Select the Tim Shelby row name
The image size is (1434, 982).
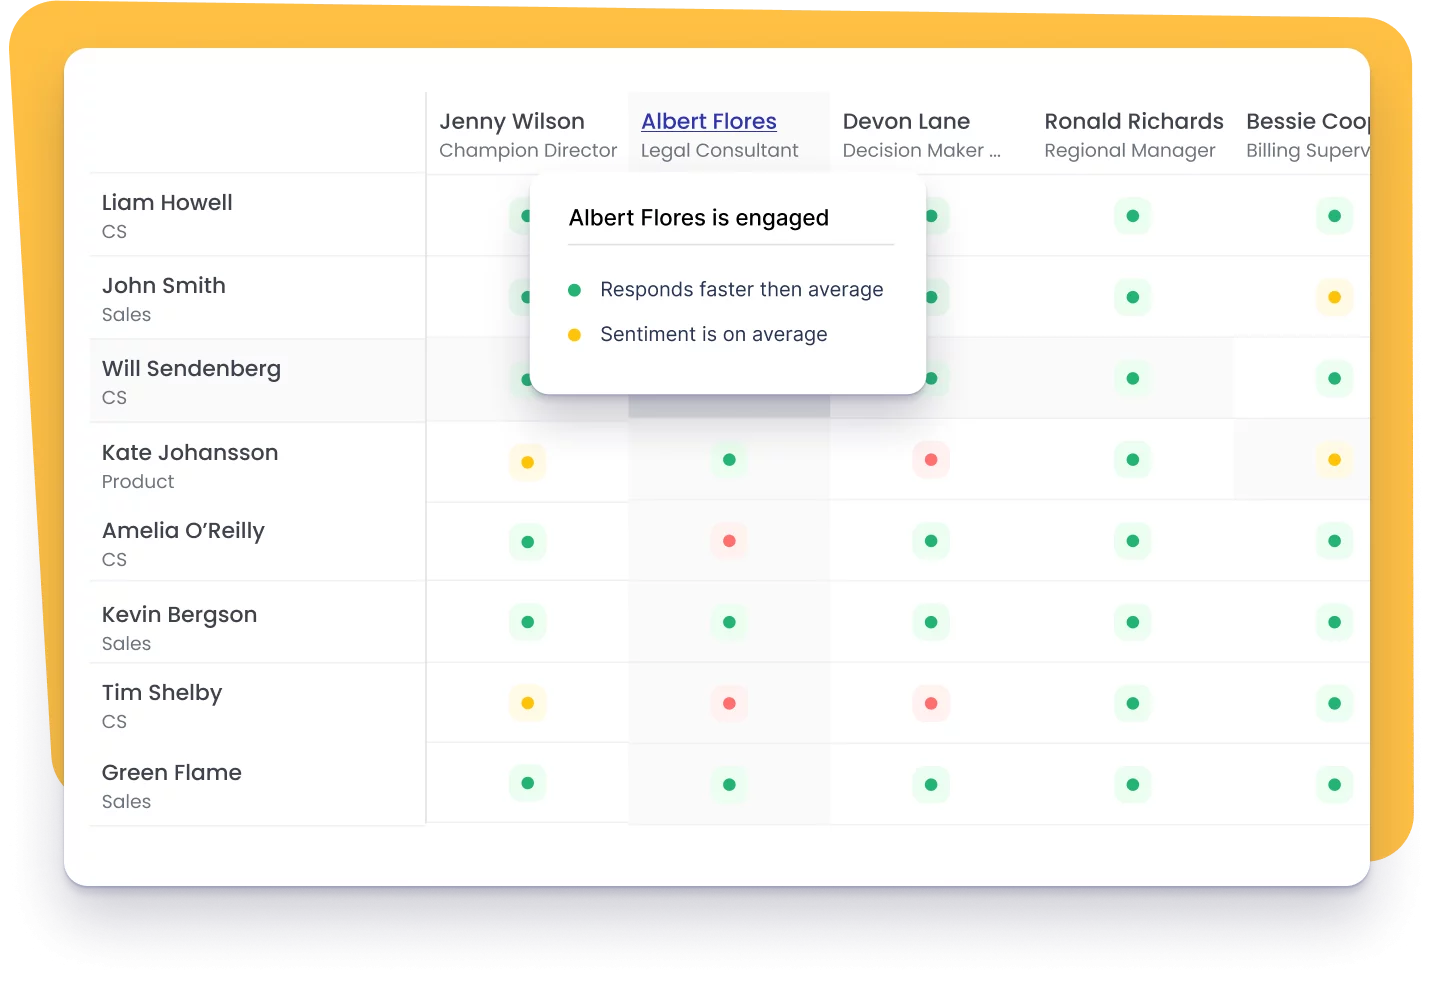click(162, 693)
